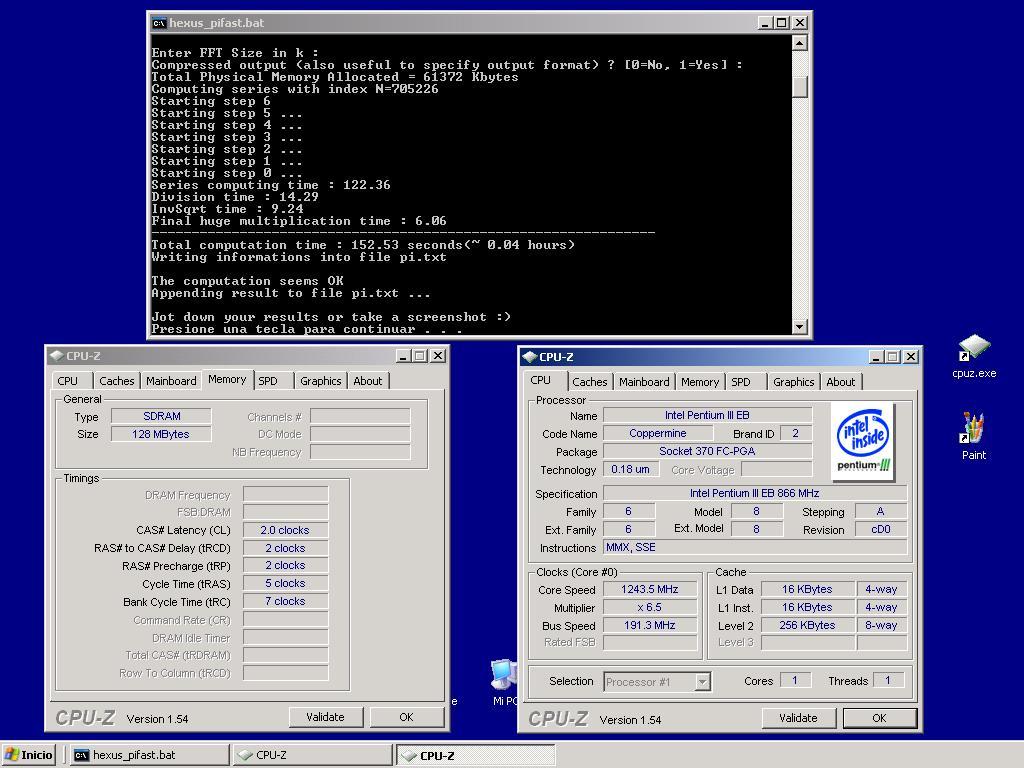This screenshot has height=768, width=1024.
Task: Open the Inicio start menu
Action: click(29, 755)
